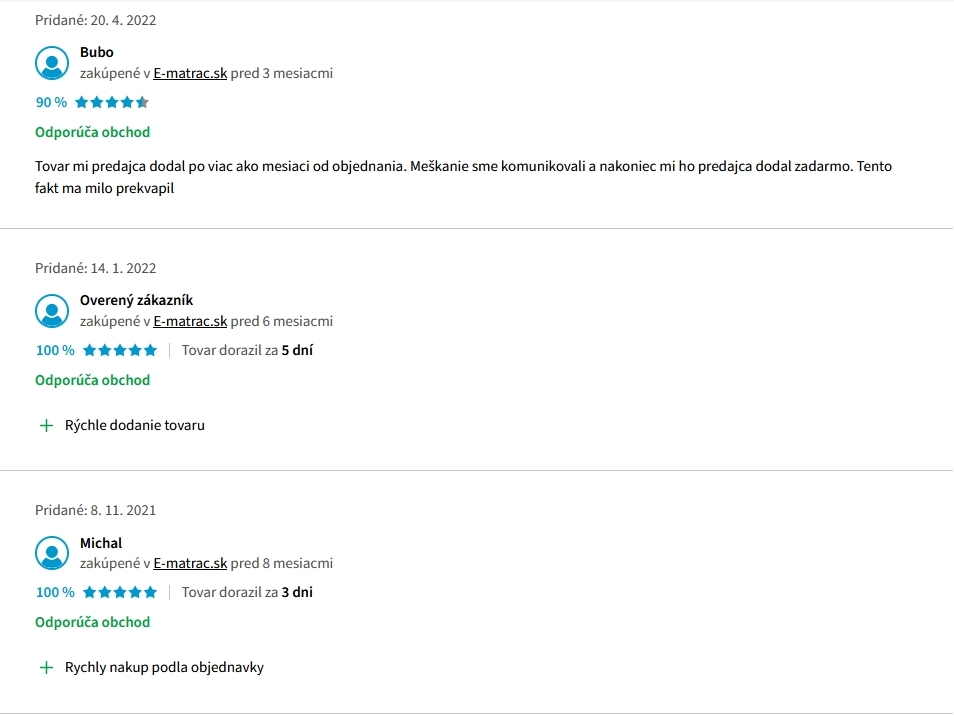
Task: Click Bubo's user avatar icon
Action: pos(52,63)
